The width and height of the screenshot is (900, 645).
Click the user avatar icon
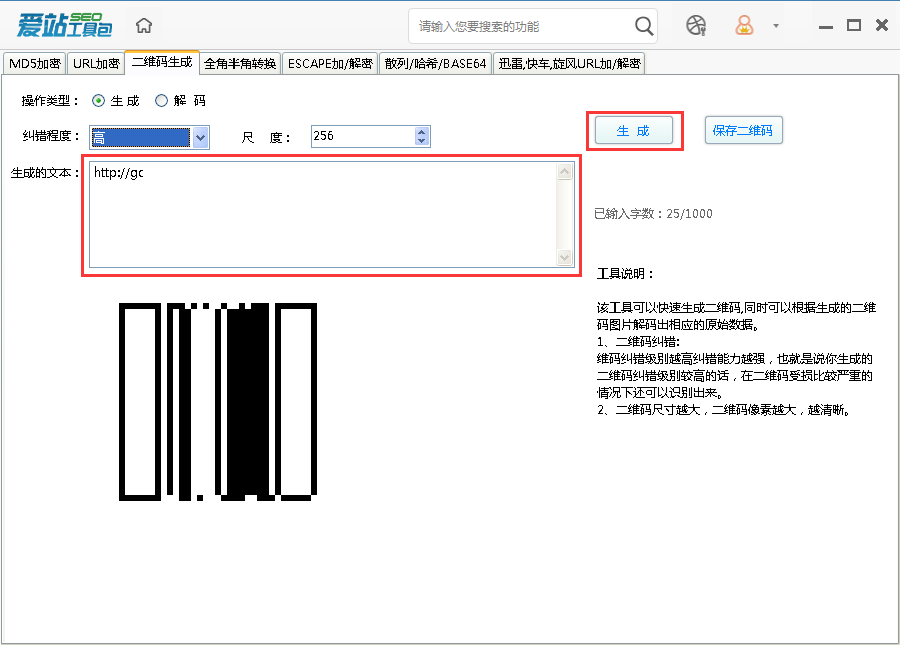[745, 25]
